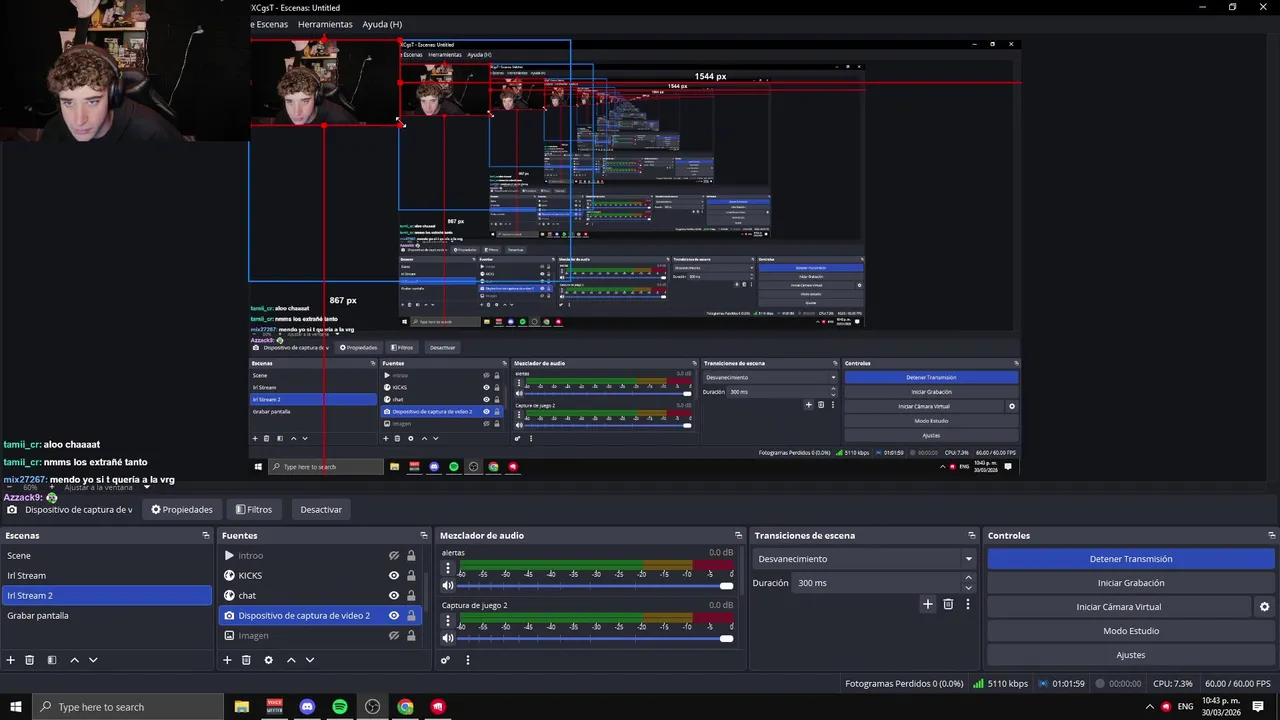
Task: Click Detener Transmisión button
Action: 1131,559
